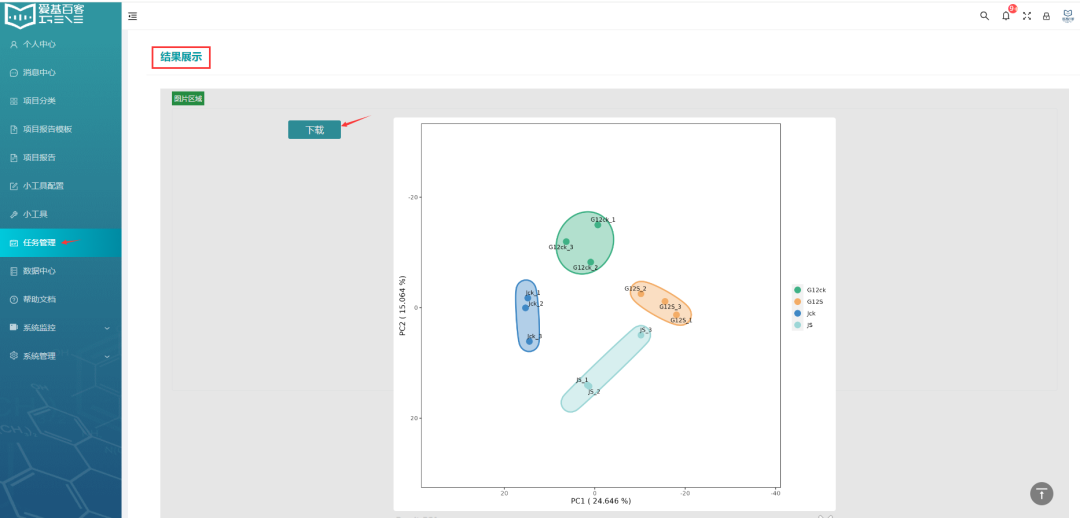The width and height of the screenshot is (1080, 518).
Task: Open the user avatar menu
Action: coord(1068,16)
